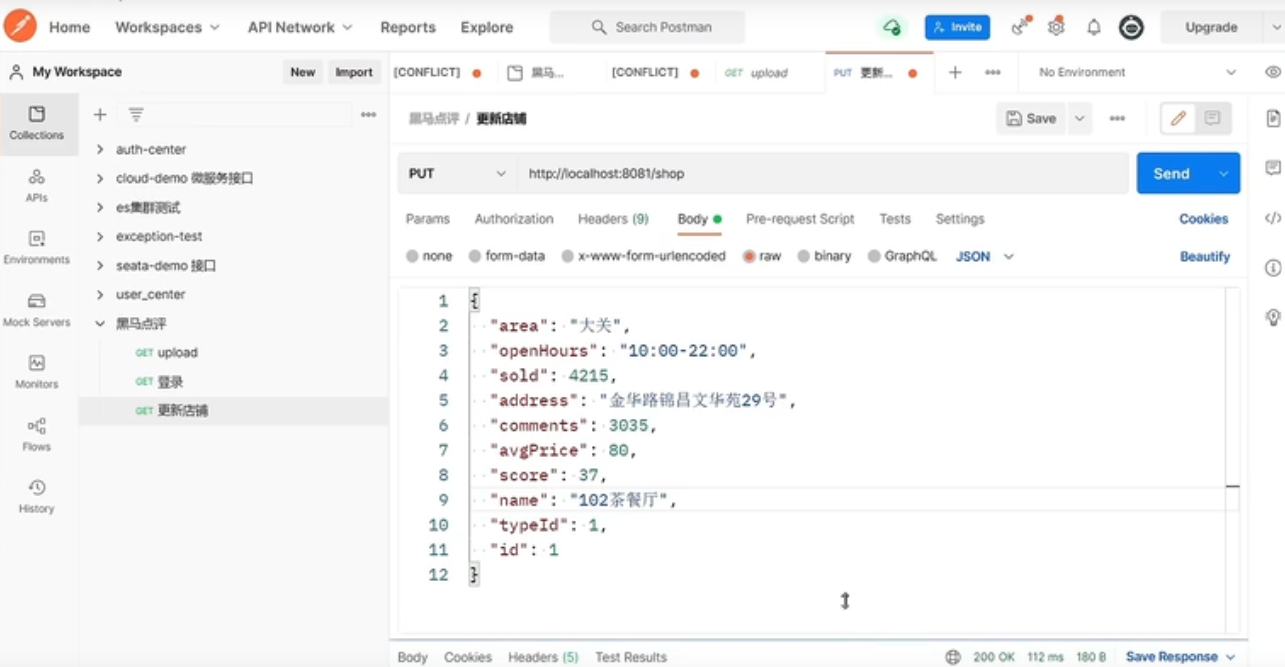Open tab overflow options ellipsis
This screenshot has height=667, width=1285.
993,72
